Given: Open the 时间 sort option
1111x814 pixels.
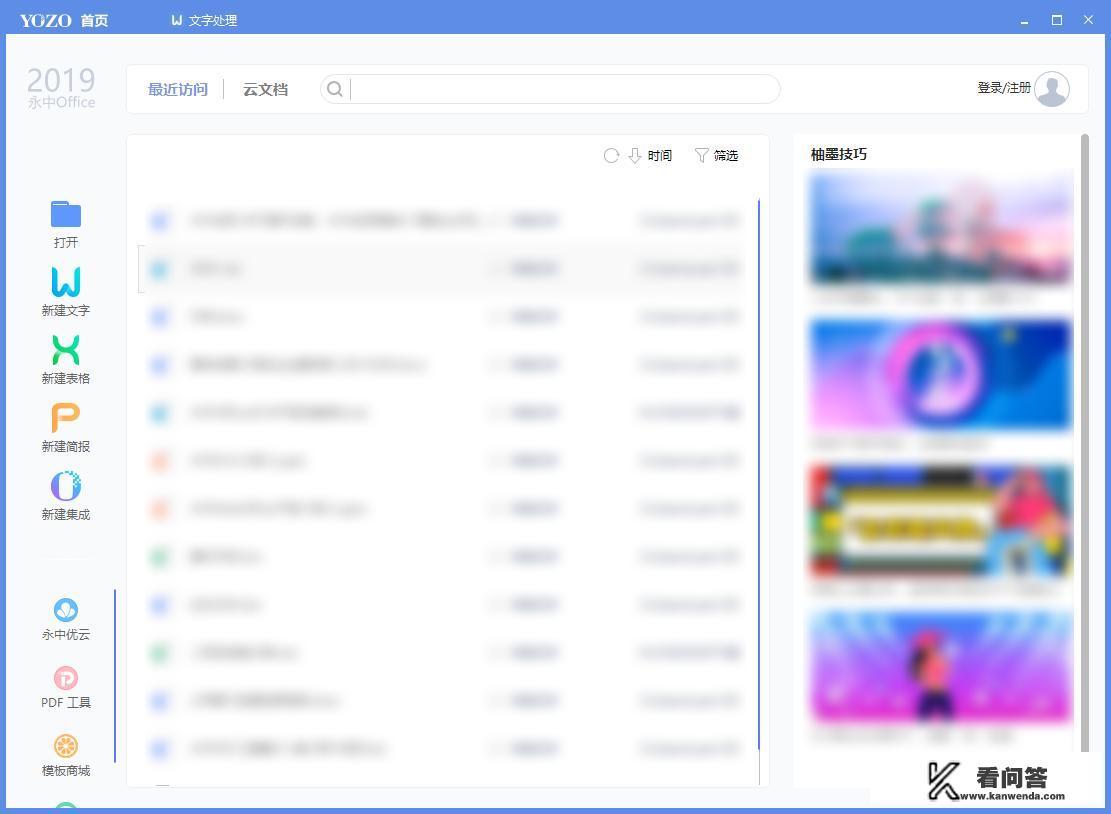Looking at the screenshot, I should [659, 156].
